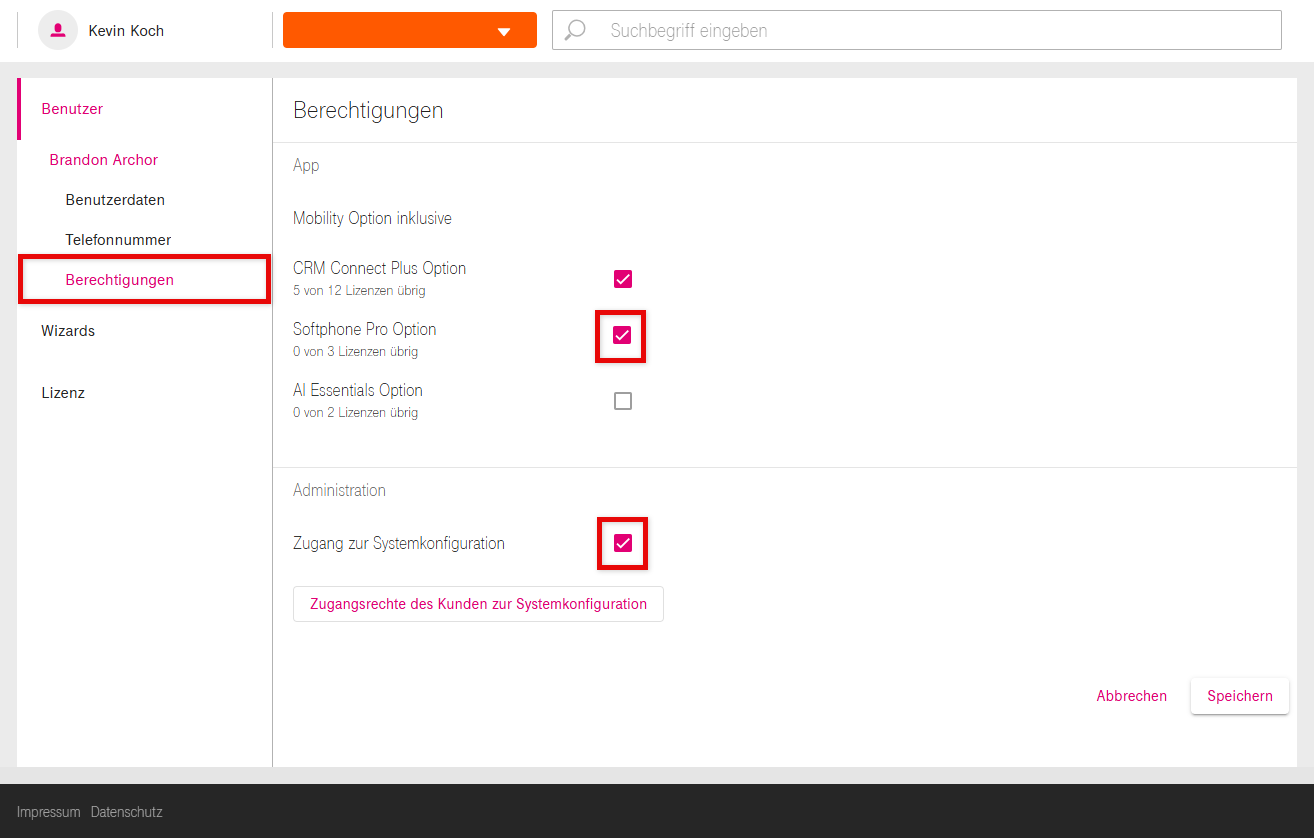Viewport: 1314px width, 838px height.
Task: Enable the AI Essentials Option checkbox
Action: (623, 401)
